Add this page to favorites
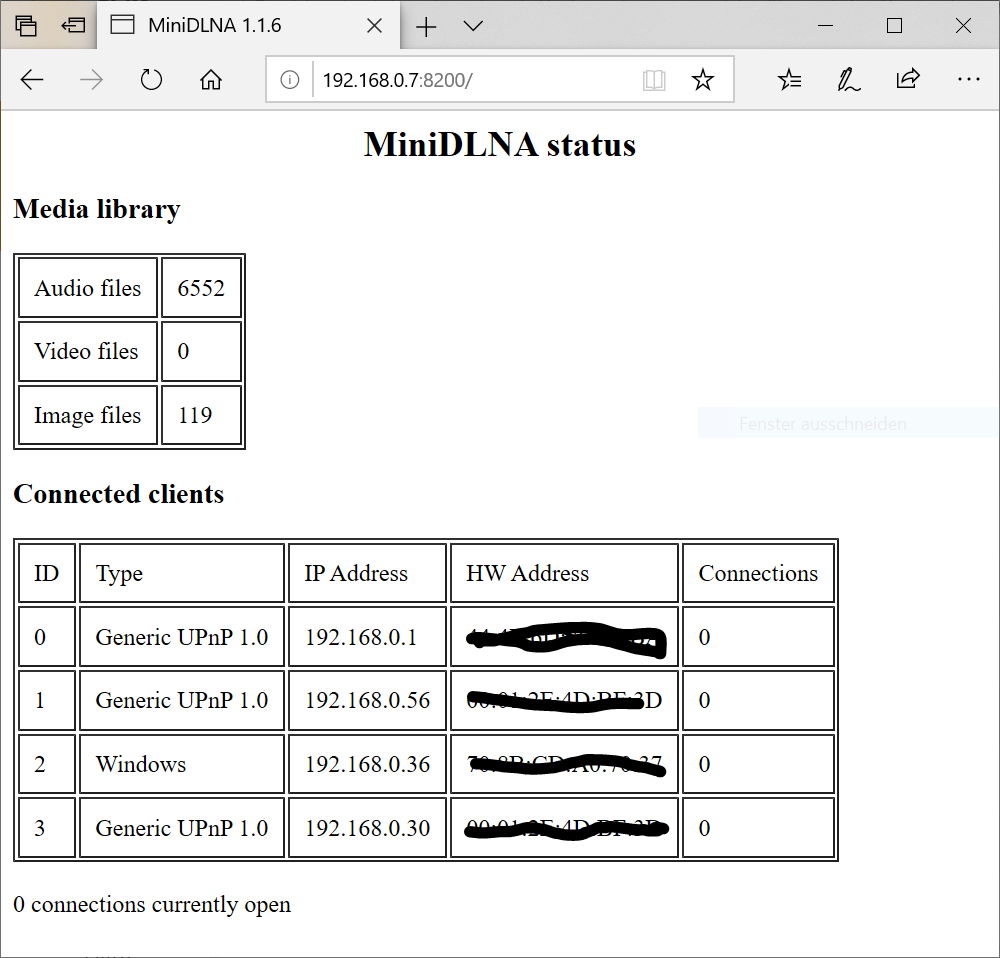The height and width of the screenshot is (958, 1000). click(x=703, y=80)
